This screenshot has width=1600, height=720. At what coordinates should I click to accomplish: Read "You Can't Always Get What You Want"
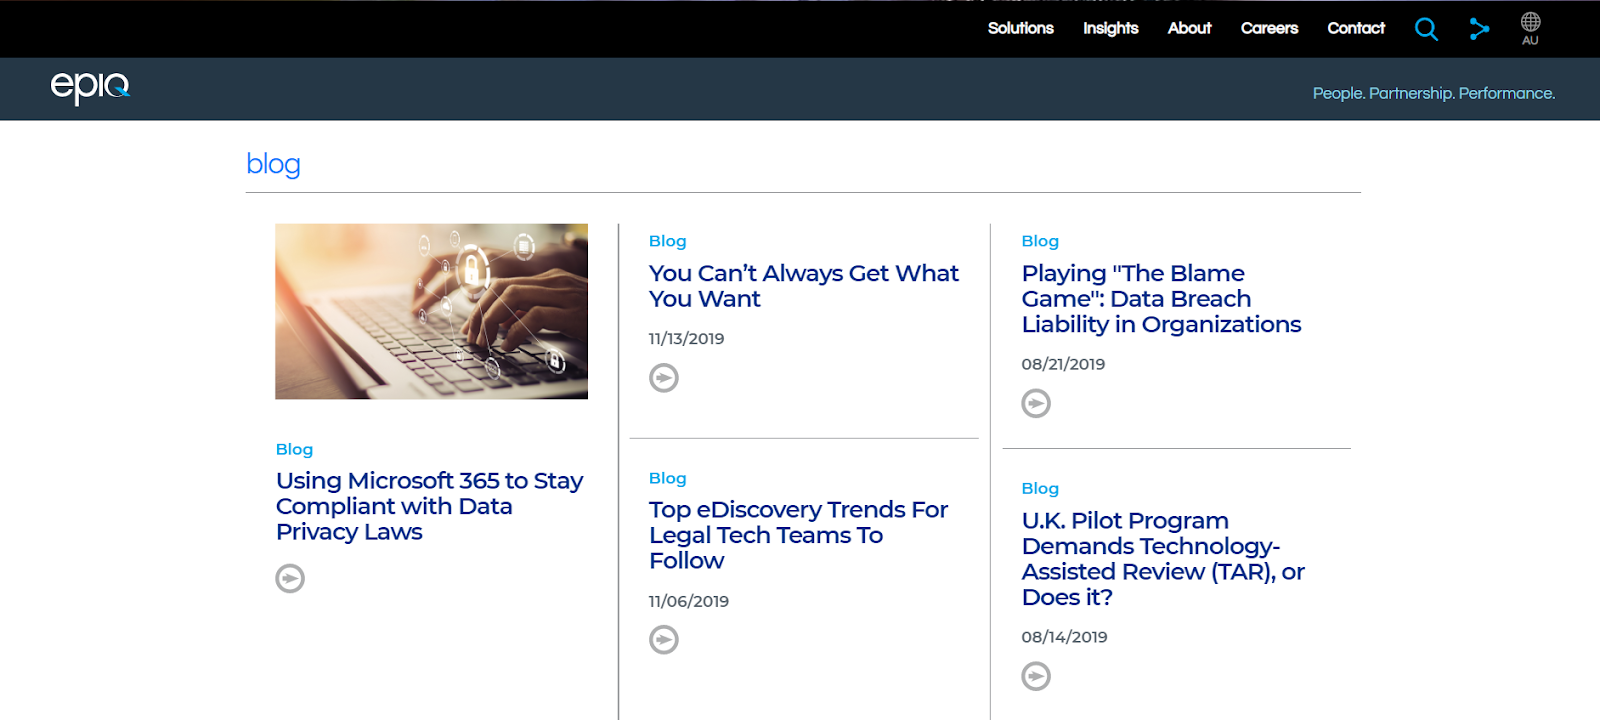(x=803, y=286)
